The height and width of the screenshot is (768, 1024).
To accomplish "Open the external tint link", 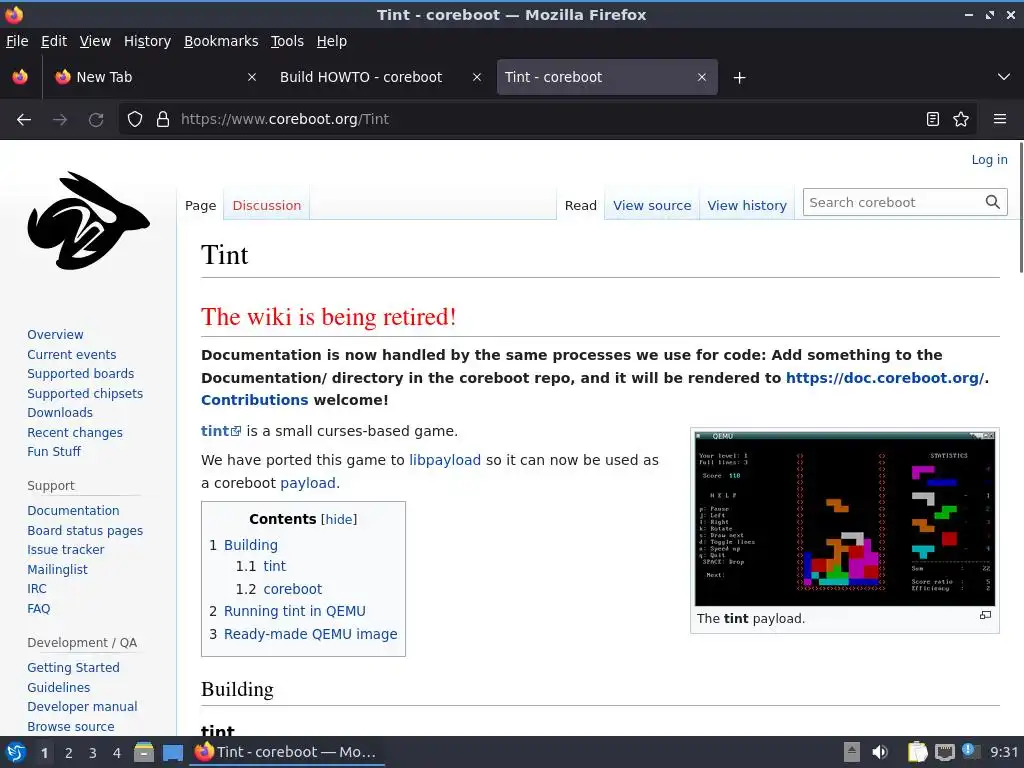I will 221,431.
